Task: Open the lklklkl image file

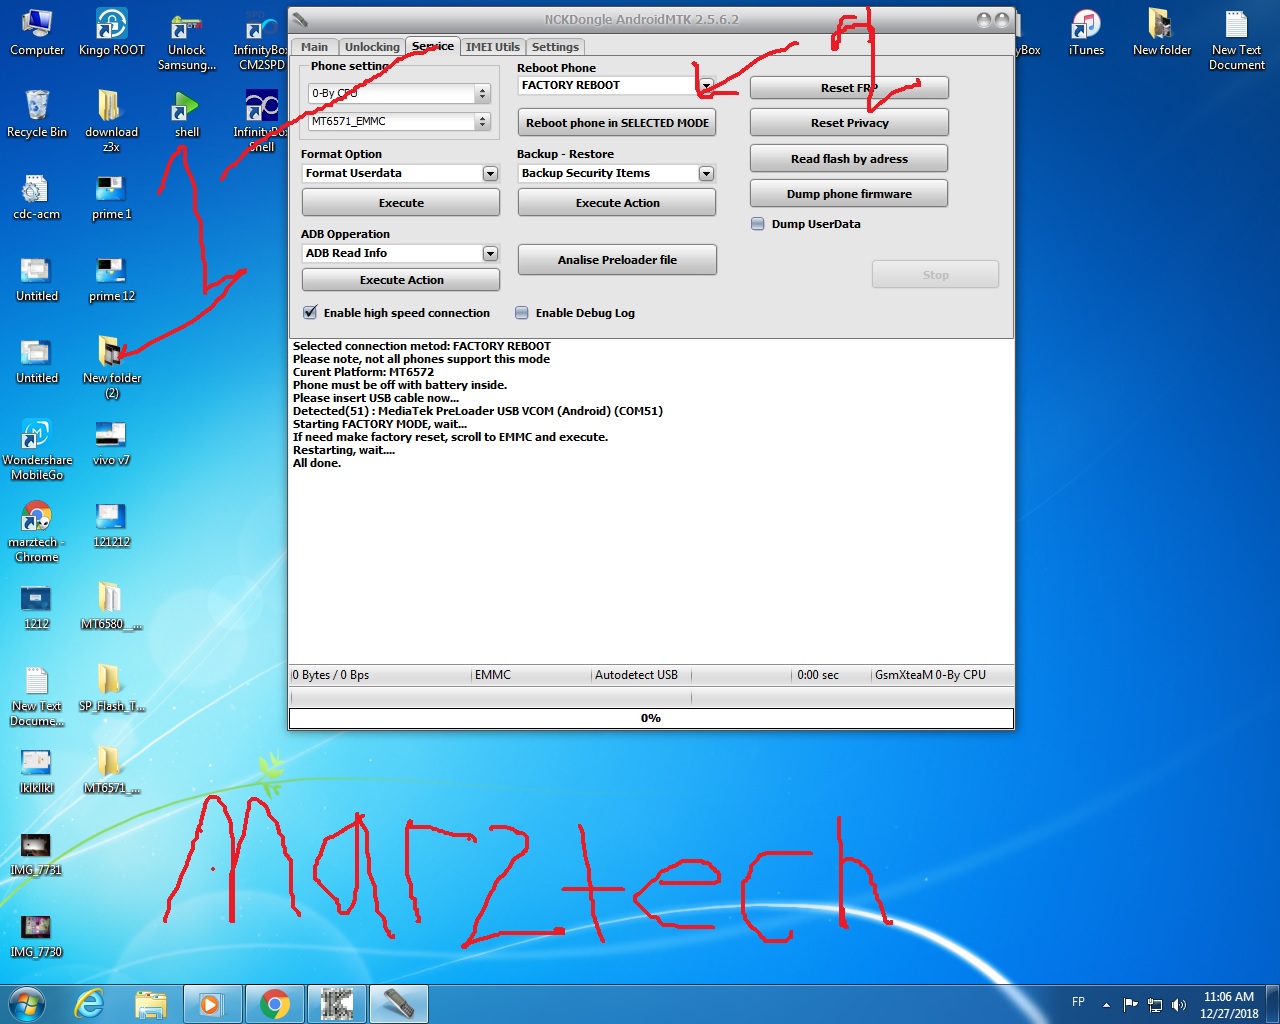Action: (x=37, y=770)
